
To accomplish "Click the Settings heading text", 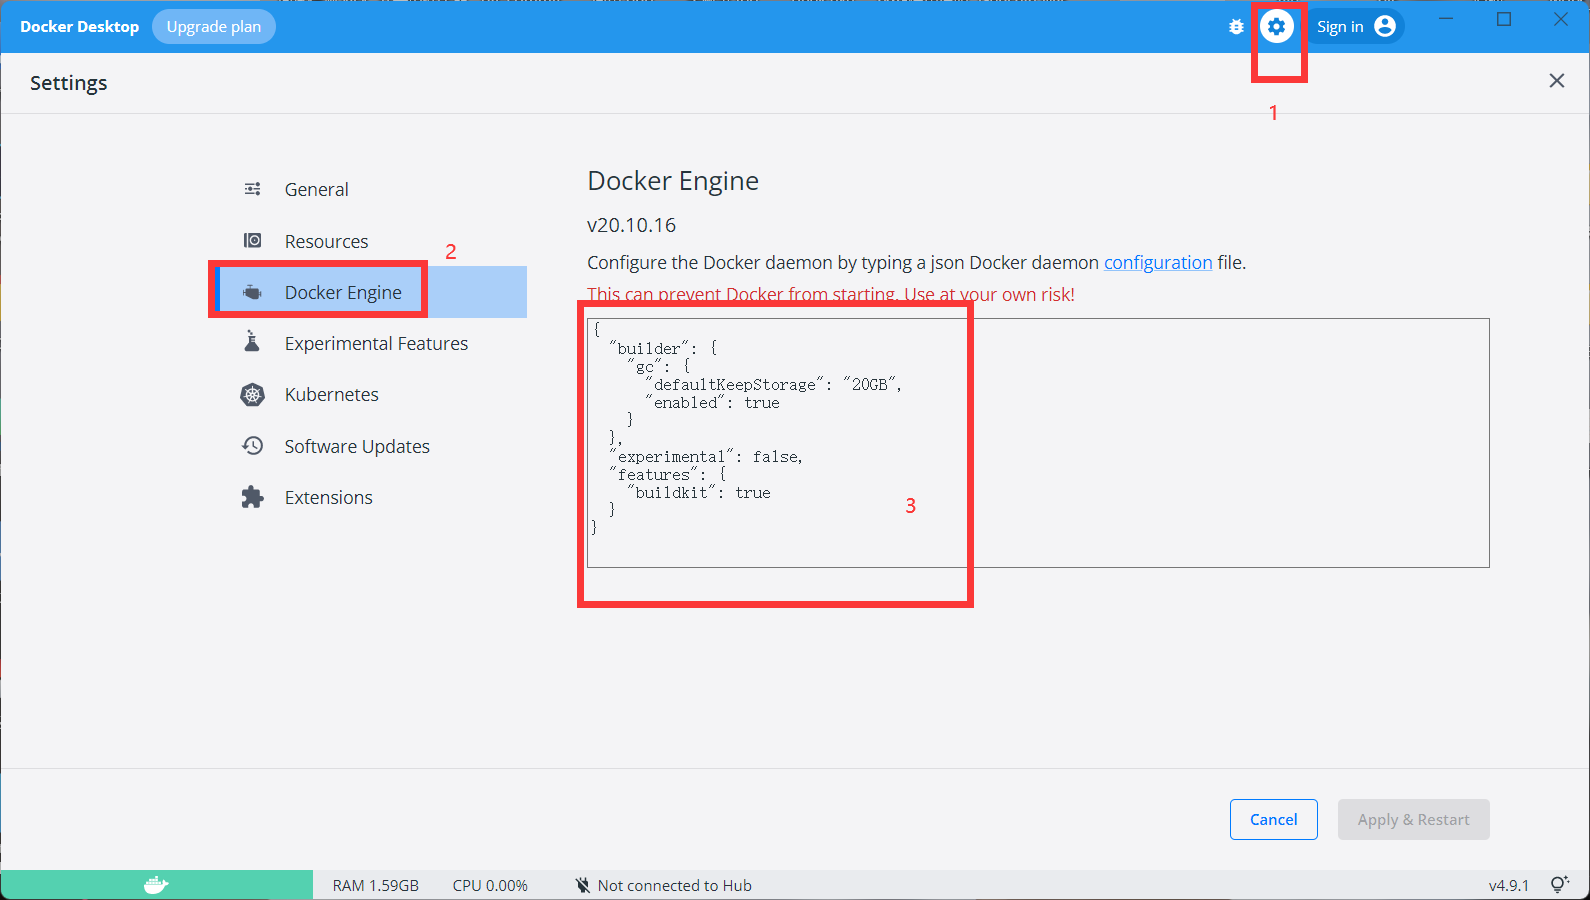I will click(x=69, y=83).
